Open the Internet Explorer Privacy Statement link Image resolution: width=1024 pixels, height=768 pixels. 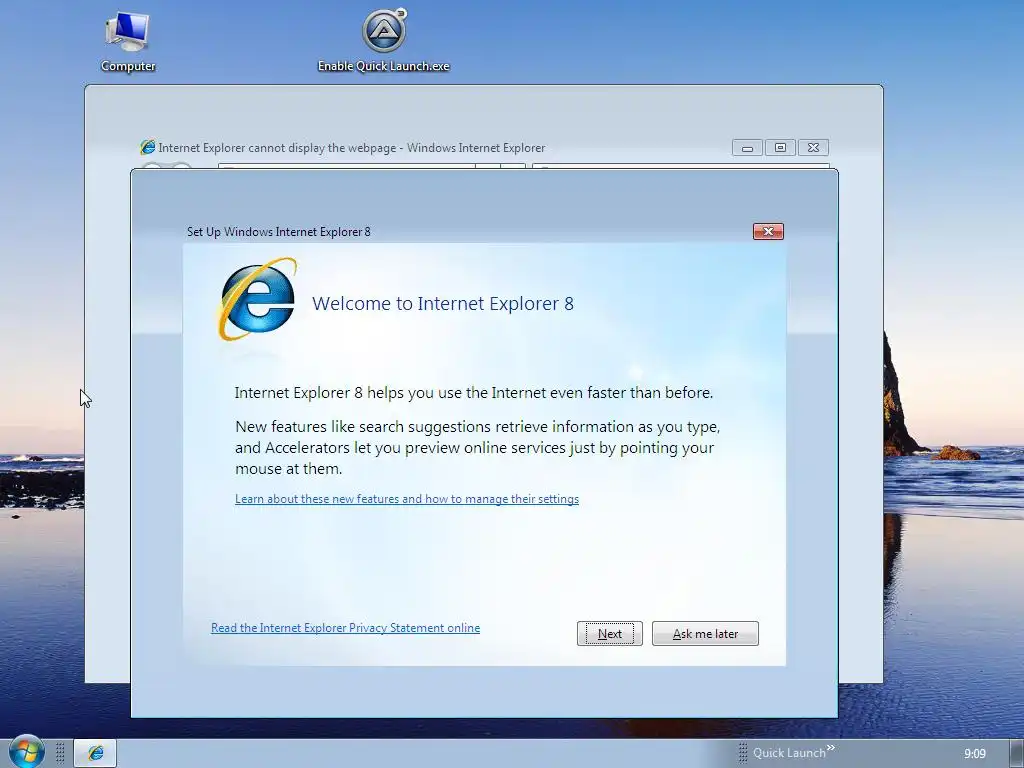345,628
